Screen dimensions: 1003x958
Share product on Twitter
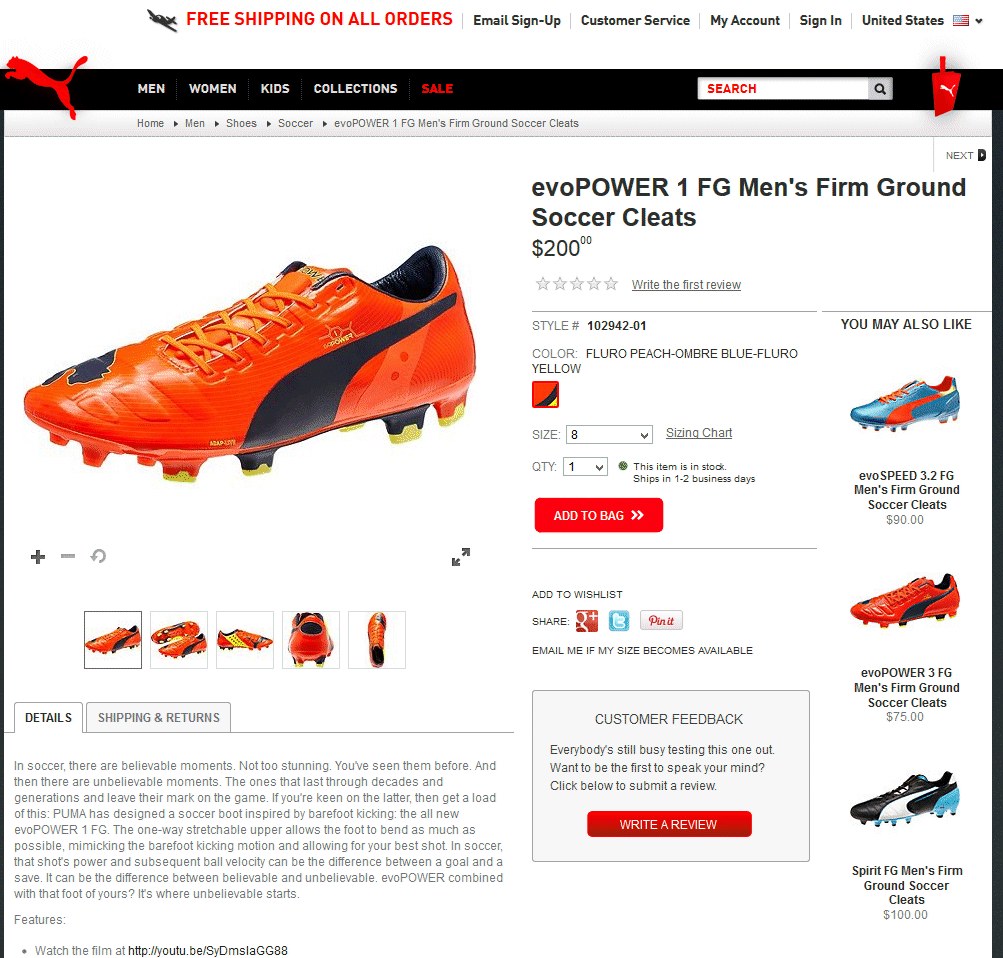click(x=619, y=621)
